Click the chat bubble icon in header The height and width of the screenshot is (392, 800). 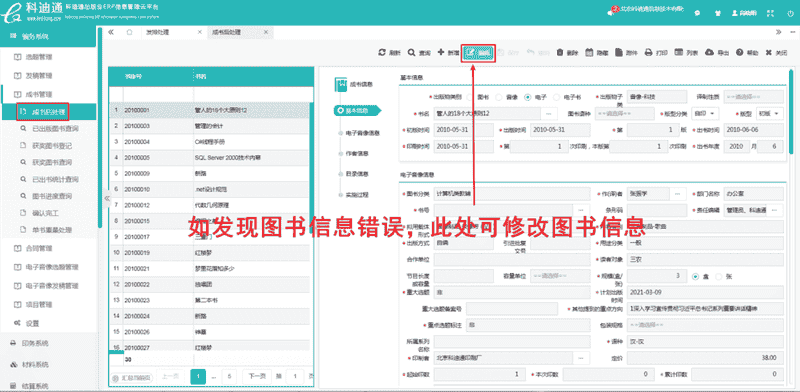[x=697, y=13]
